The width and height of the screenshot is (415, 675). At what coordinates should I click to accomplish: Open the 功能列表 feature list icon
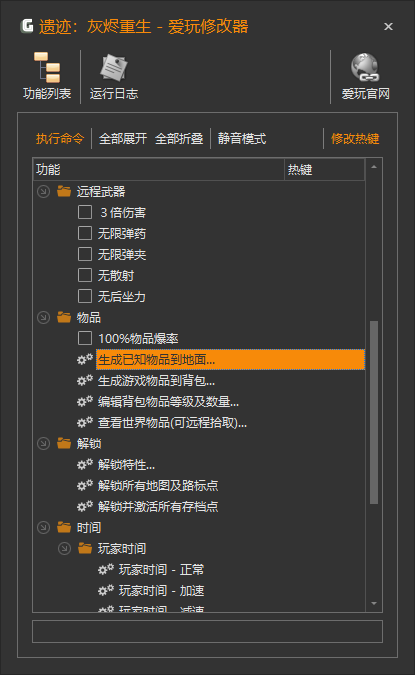tap(47, 68)
